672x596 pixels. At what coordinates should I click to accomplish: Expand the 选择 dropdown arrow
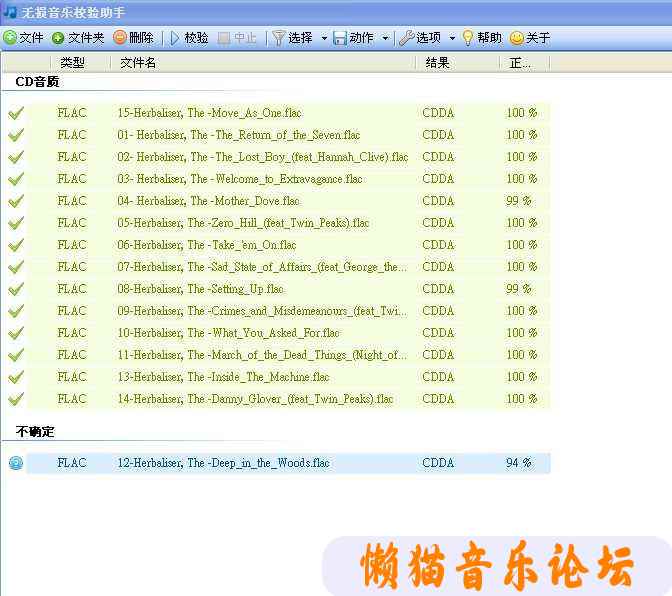(324, 39)
